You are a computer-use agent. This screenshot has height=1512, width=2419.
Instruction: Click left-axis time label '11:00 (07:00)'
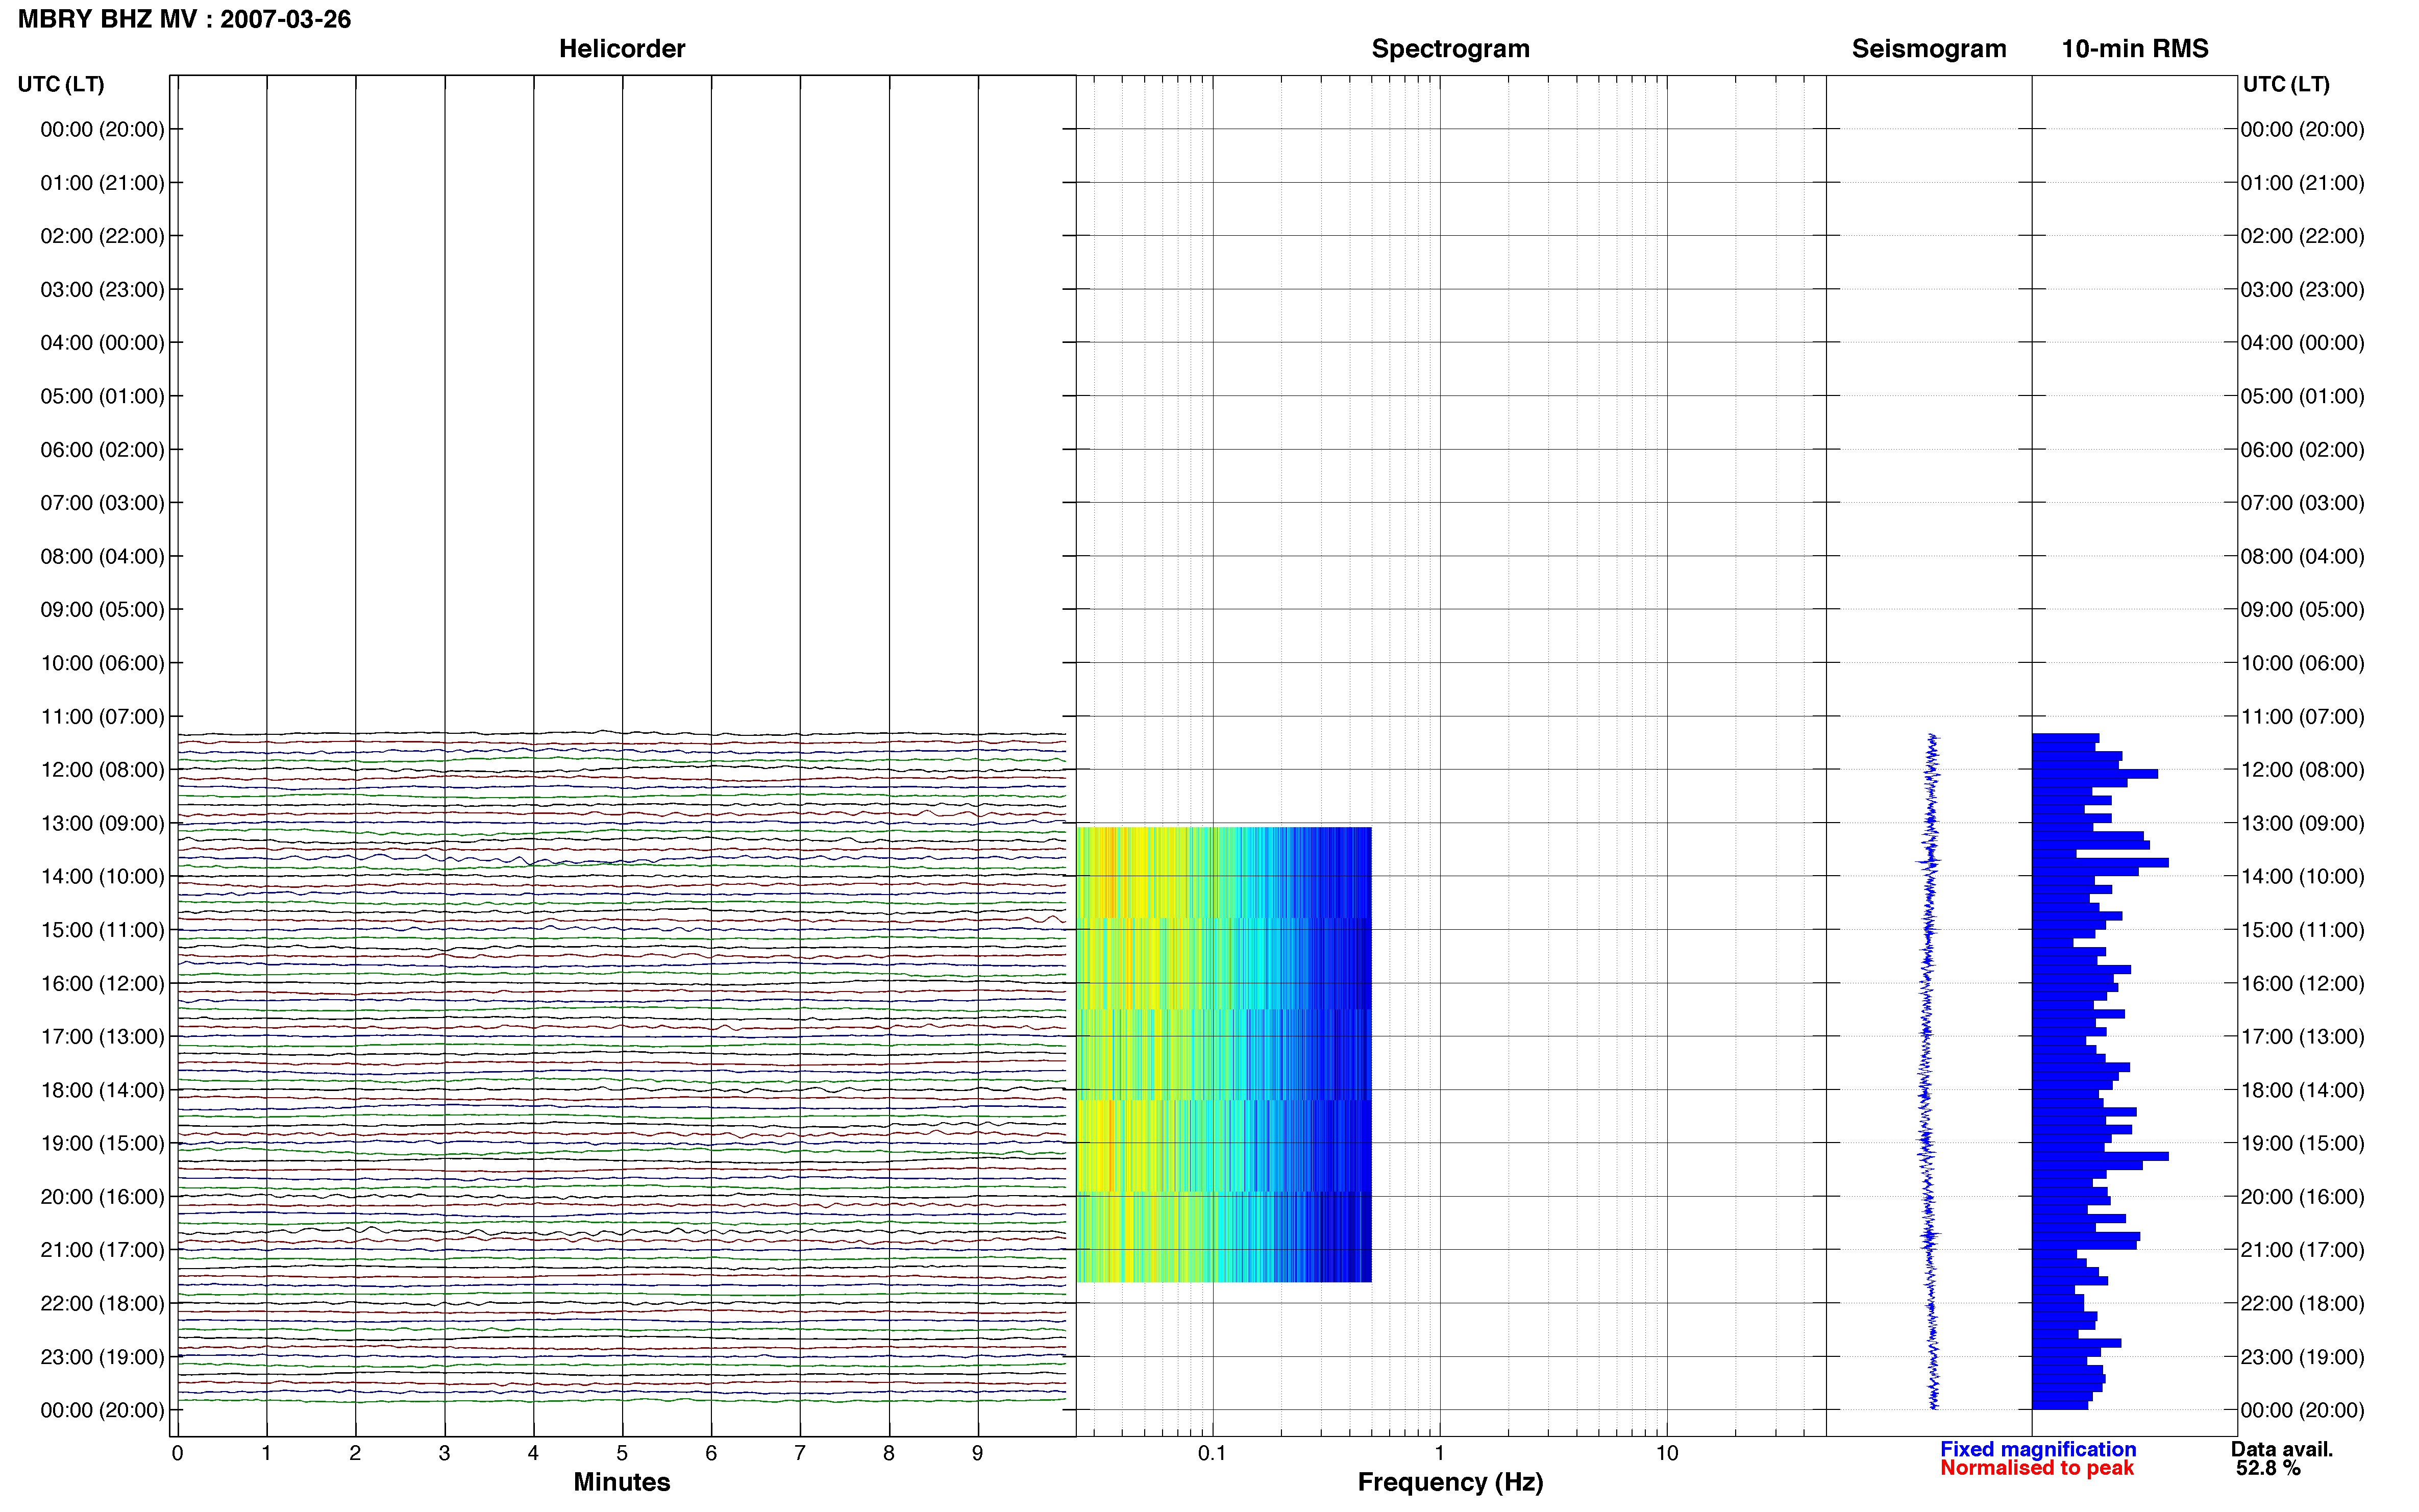point(102,717)
